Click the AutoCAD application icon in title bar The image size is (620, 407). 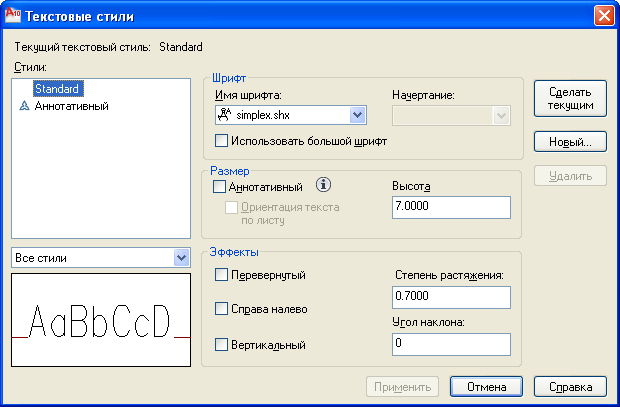coord(12,15)
